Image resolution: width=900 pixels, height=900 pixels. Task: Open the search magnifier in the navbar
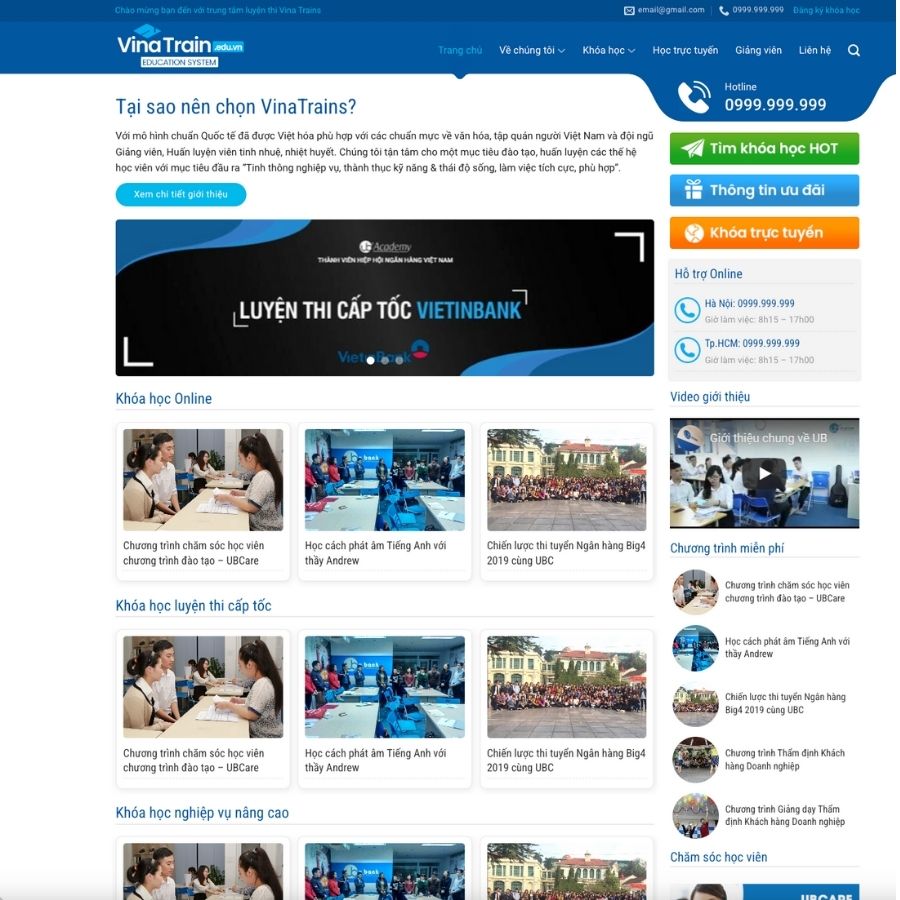click(853, 49)
